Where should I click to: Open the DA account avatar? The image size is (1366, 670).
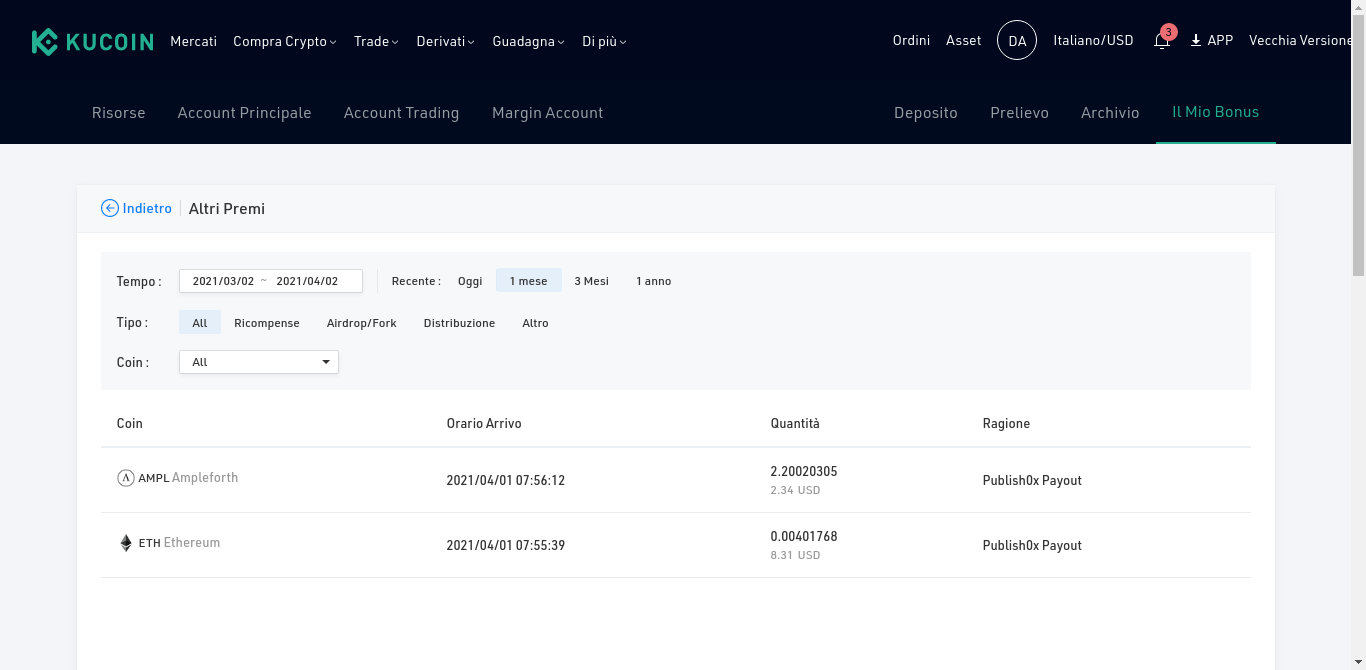coord(1017,41)
